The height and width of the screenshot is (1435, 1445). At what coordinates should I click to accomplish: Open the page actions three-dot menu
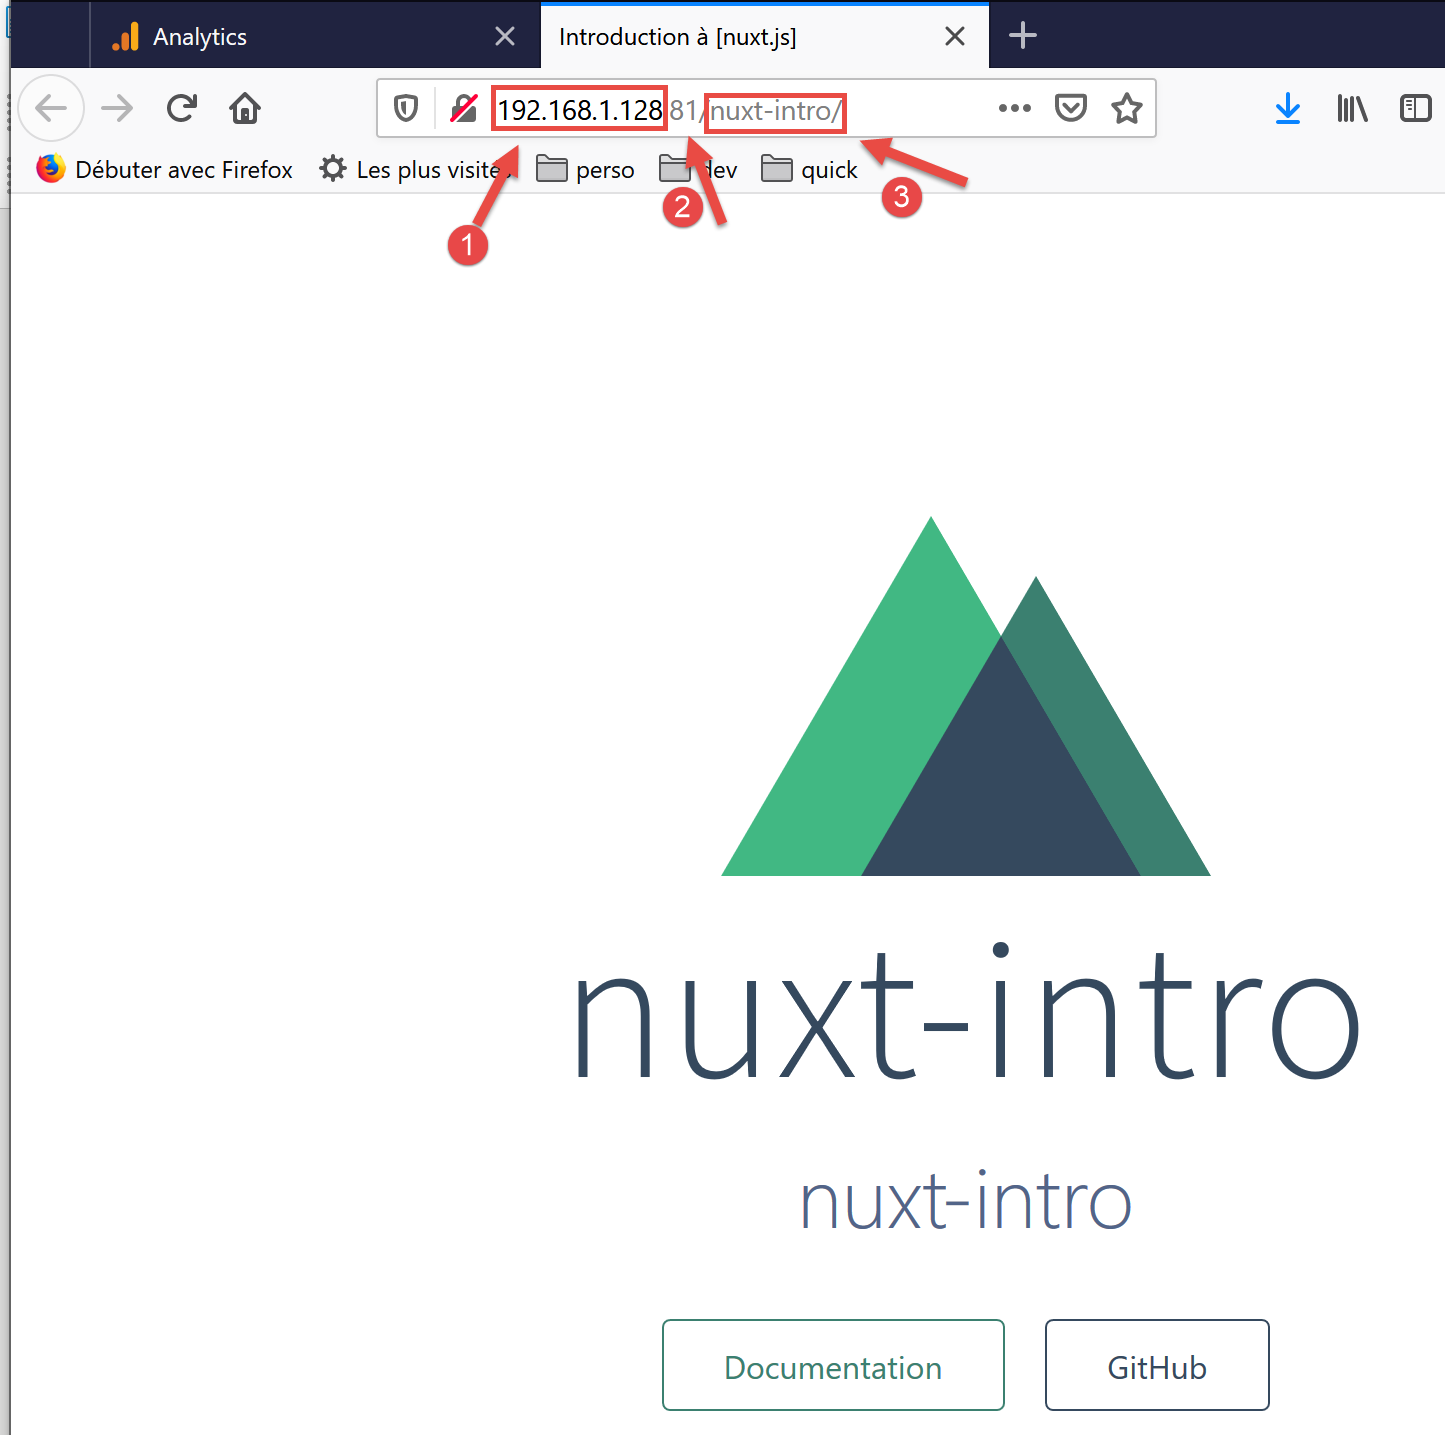click(1014, 108)
